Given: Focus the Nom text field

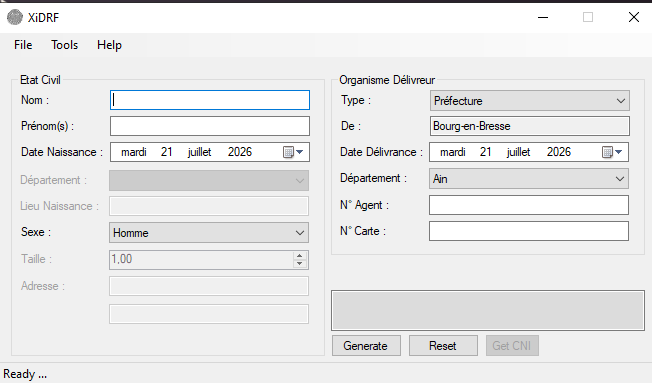Looking at the screenshot, I should (210, 100).
